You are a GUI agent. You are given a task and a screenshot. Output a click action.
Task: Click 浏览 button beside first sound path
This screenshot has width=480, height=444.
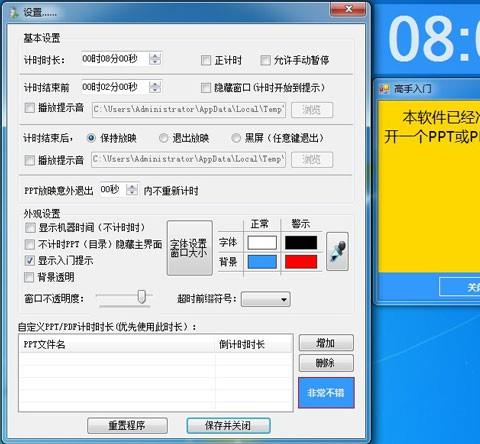point(312,110)
